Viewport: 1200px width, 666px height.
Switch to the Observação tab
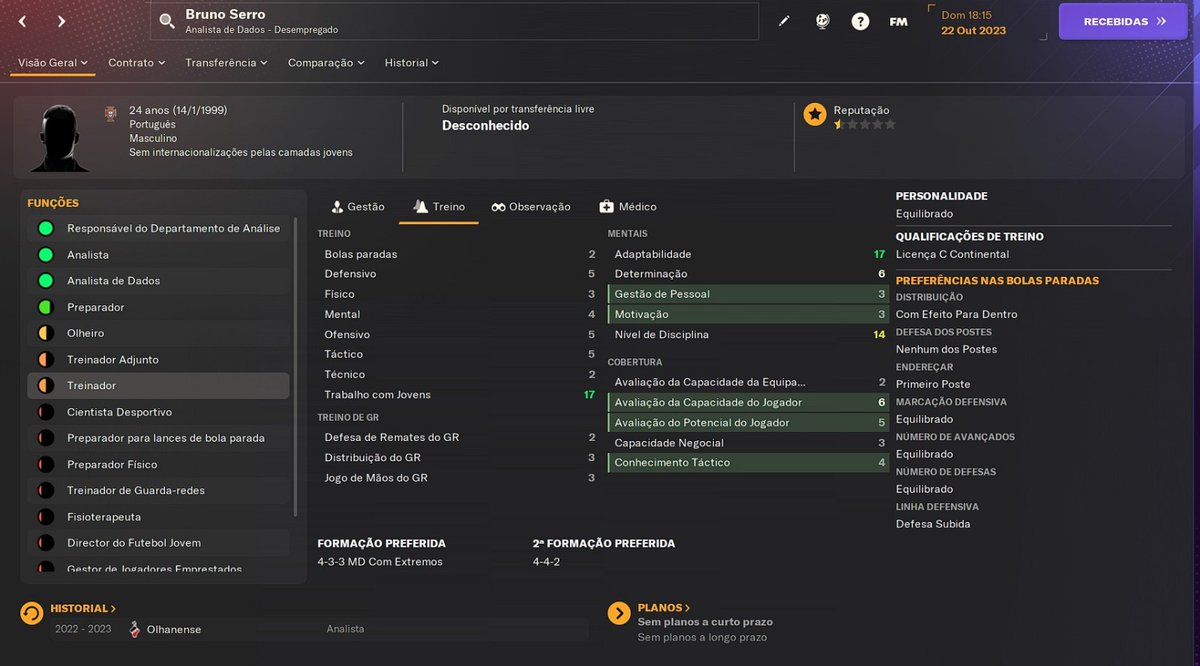click(531, 207)
